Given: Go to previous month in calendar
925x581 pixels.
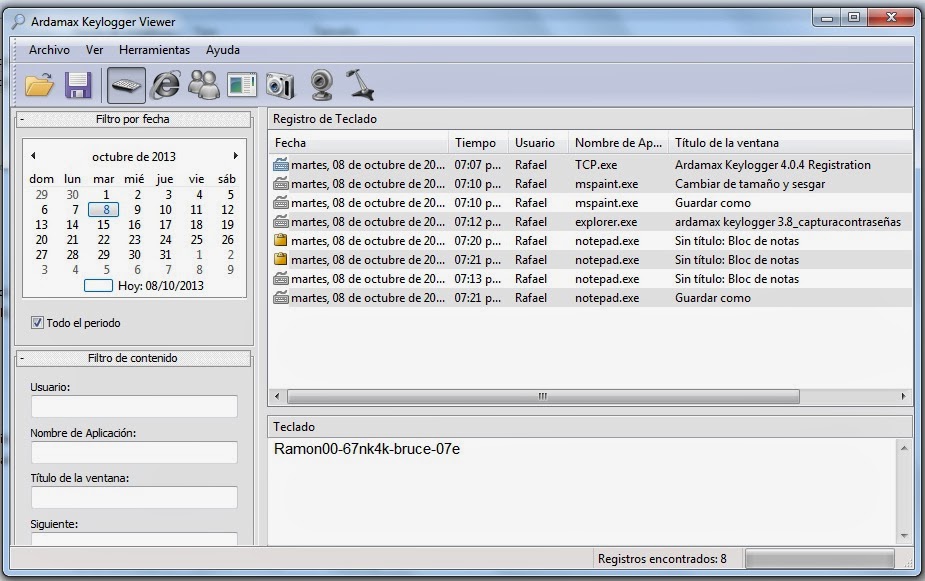Looking at the screenshot, I should (33, 156).
